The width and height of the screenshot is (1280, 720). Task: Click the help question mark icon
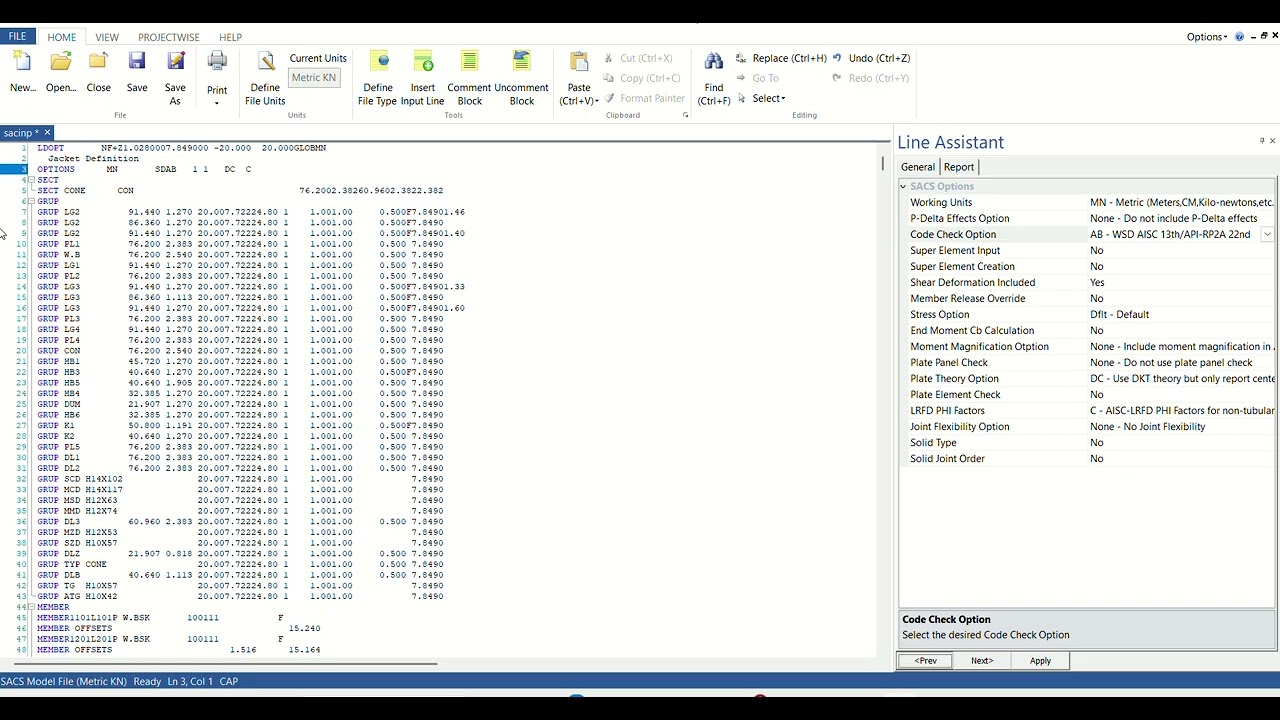point(1240,37)
